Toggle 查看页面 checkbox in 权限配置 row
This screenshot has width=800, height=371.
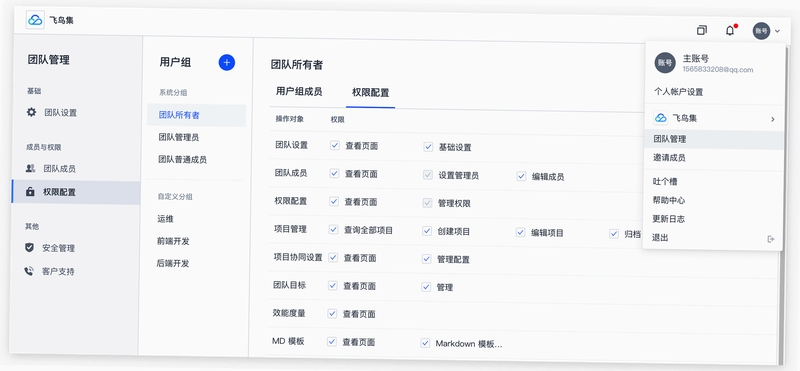click(x=334, y=202)
